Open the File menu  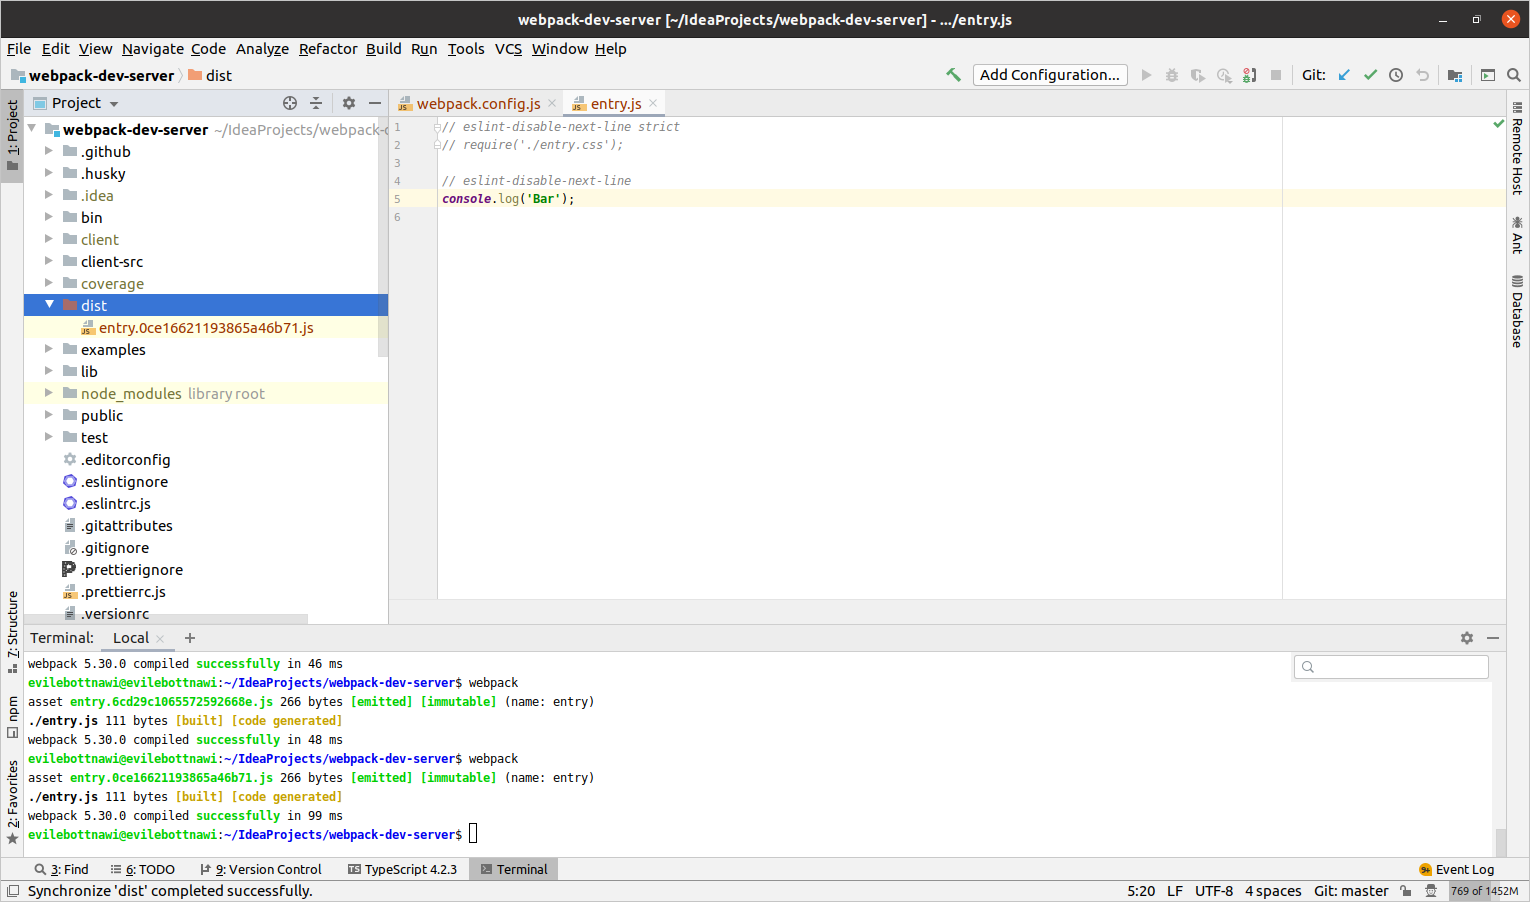19,49
